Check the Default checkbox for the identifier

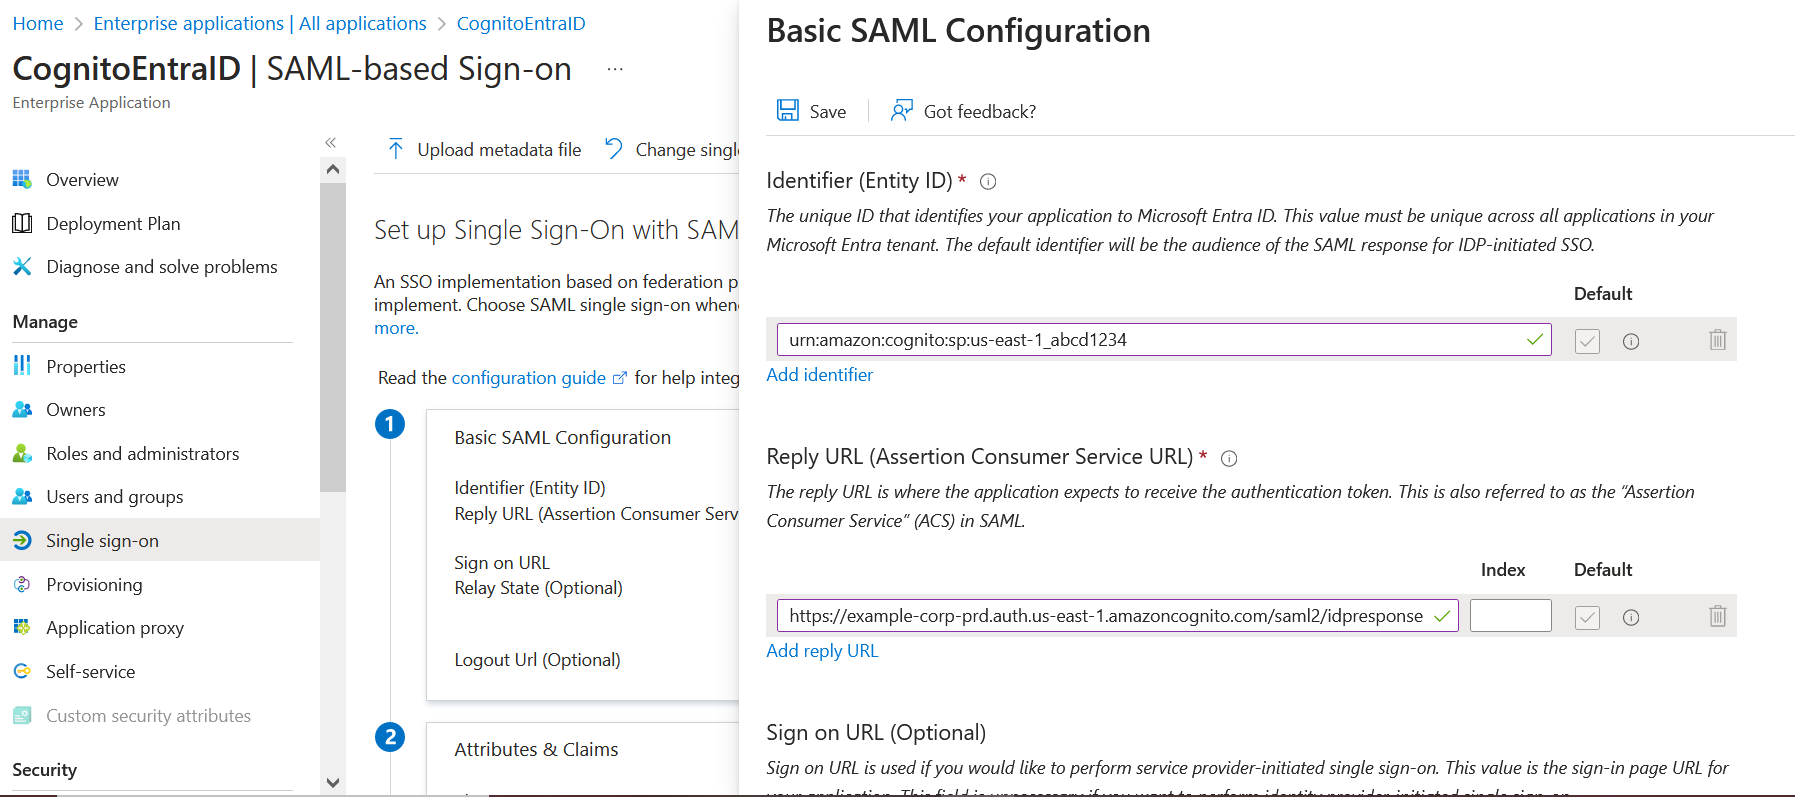(1586, 340)
